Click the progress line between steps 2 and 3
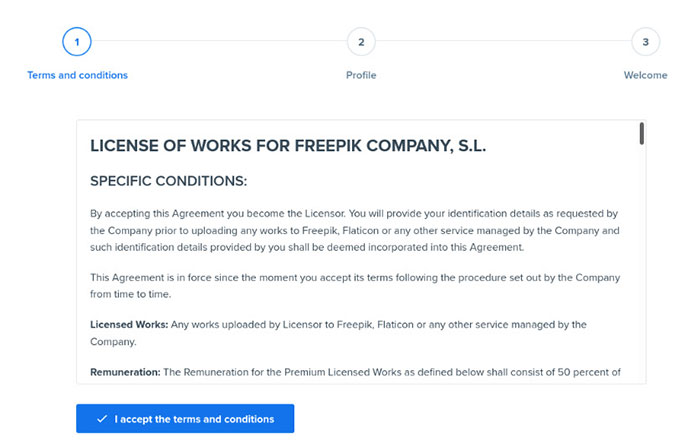The image size is (700, 448). (x=503, y=41)
